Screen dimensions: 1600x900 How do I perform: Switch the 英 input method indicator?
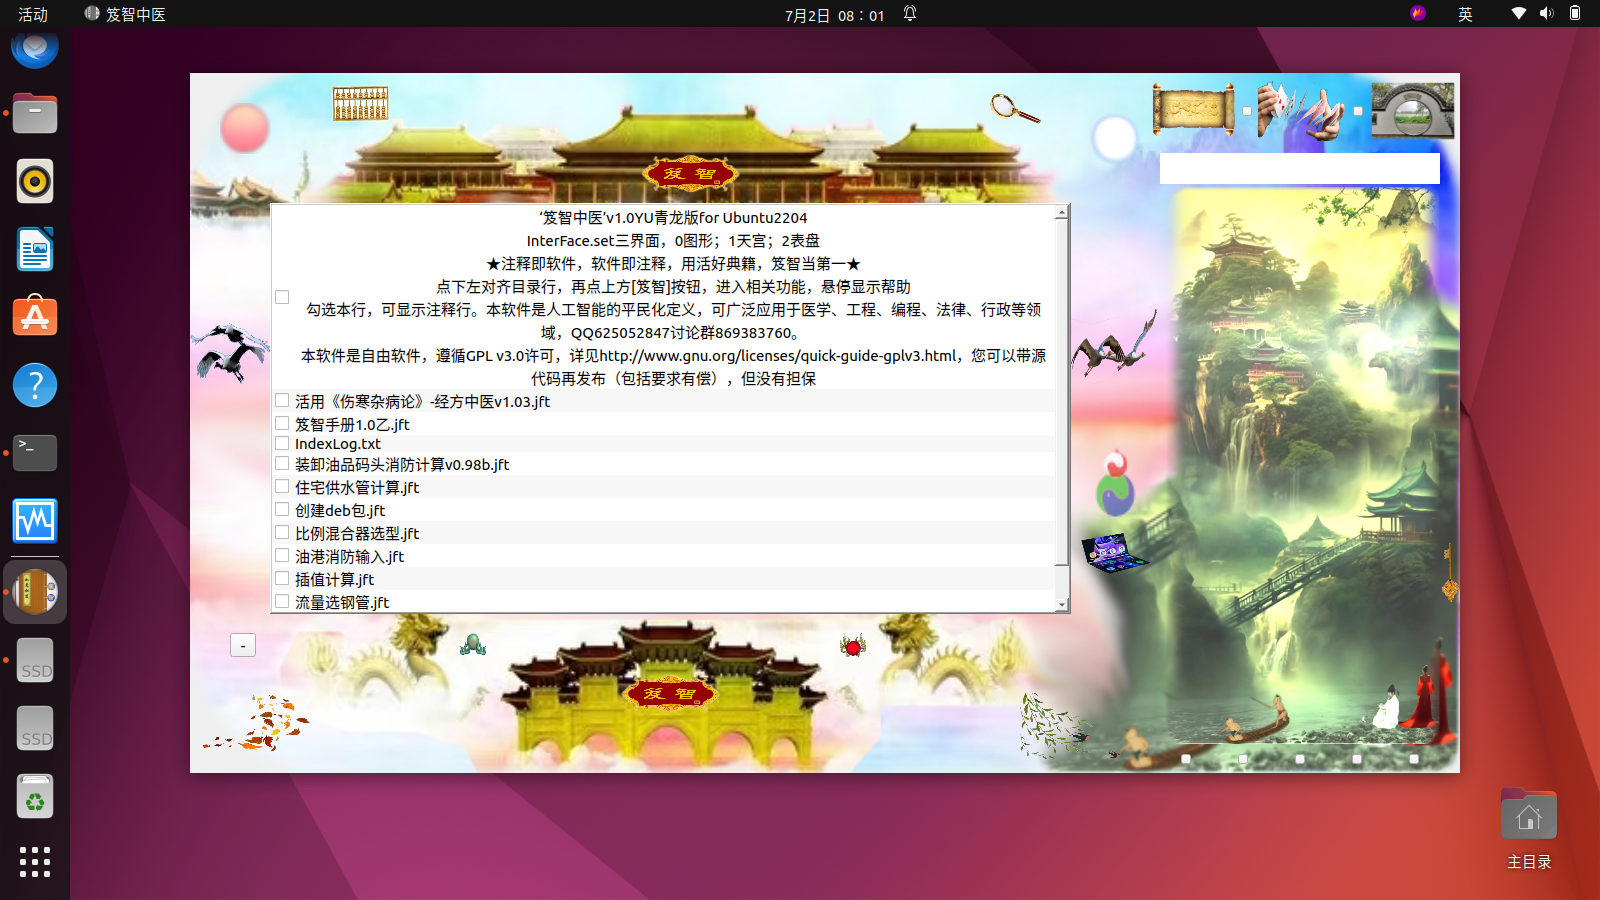coord(1465,14)
